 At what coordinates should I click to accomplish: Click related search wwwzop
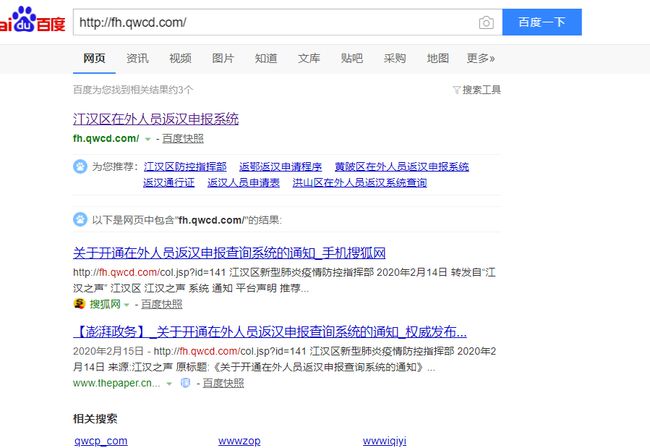238,440
